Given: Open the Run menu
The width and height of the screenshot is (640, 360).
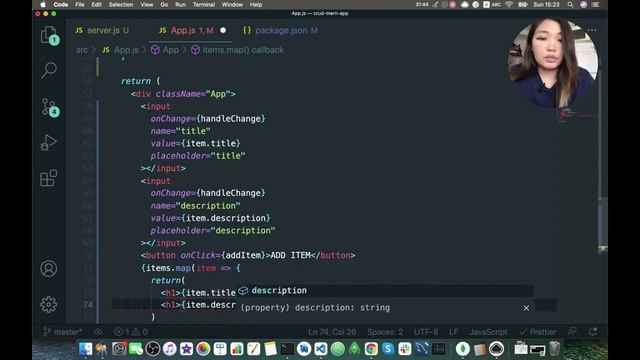Looking at the screenshot, I should pyautogui.click(x=180, y=4).
